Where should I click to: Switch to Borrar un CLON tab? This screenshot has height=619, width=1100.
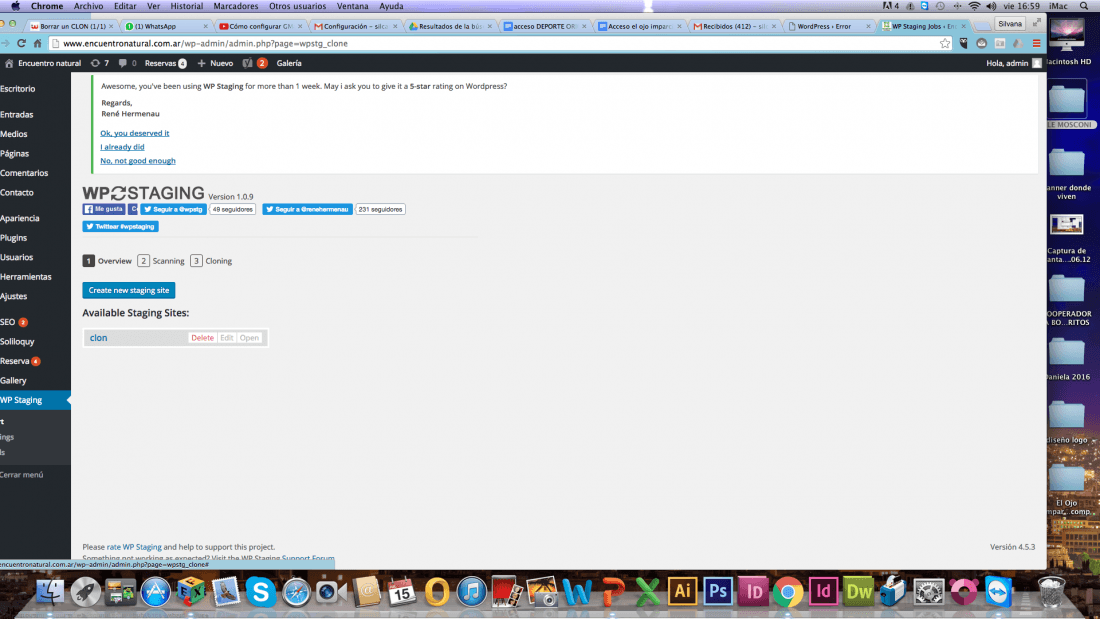[x=71, y=26]
